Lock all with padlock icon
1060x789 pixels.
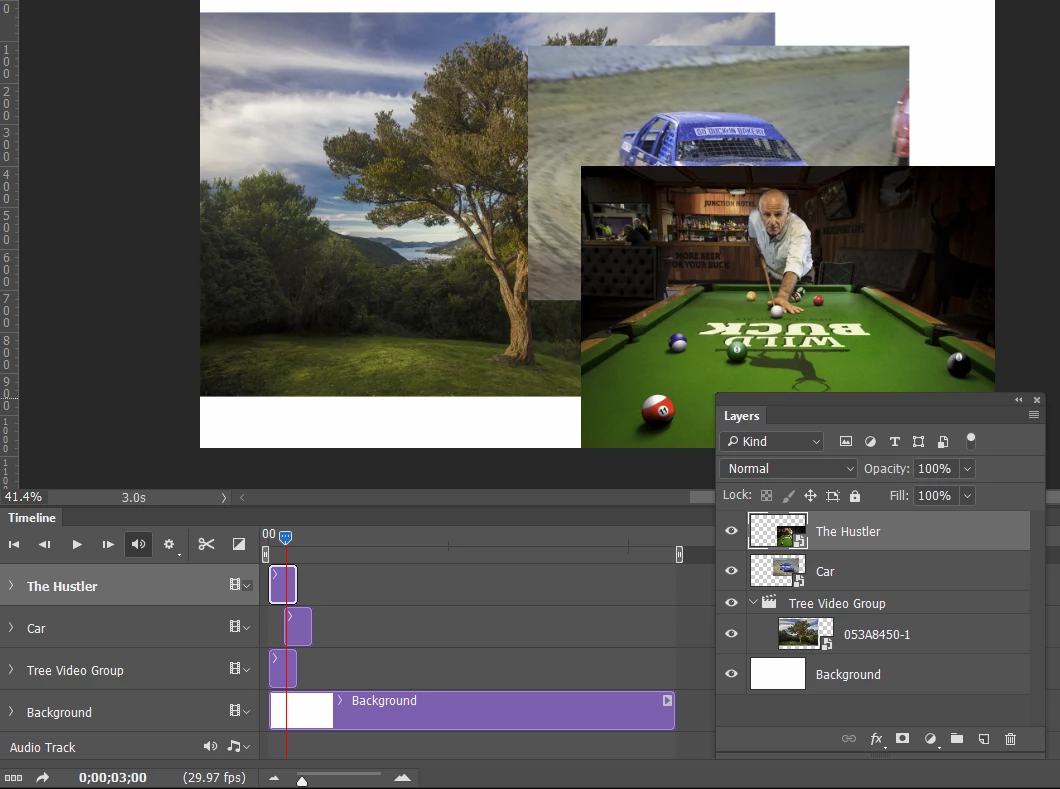tap(854, 496)
